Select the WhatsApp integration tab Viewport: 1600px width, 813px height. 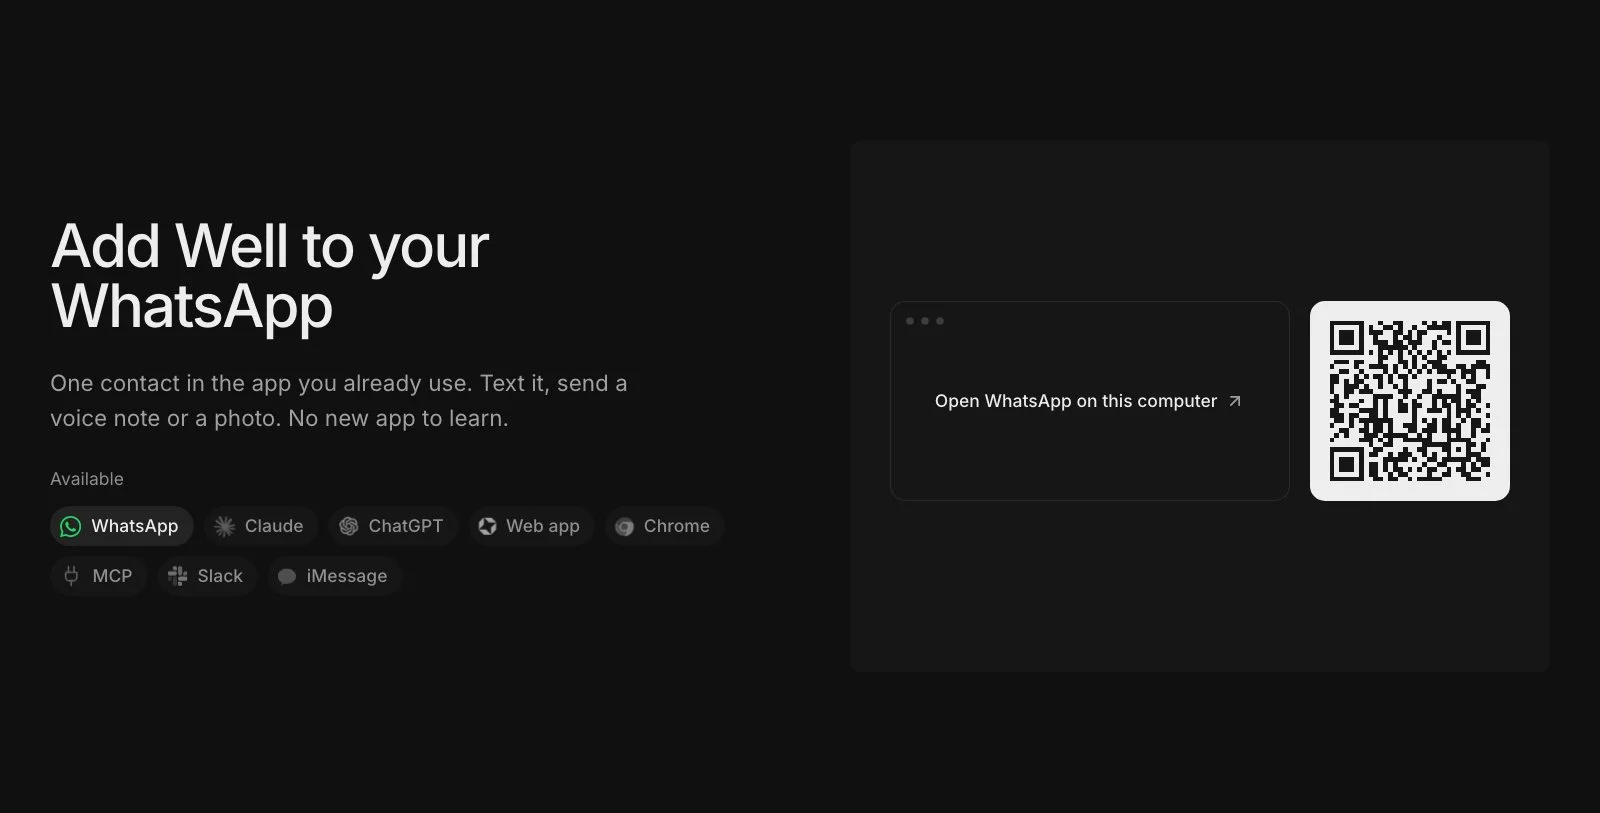[121, 526]
